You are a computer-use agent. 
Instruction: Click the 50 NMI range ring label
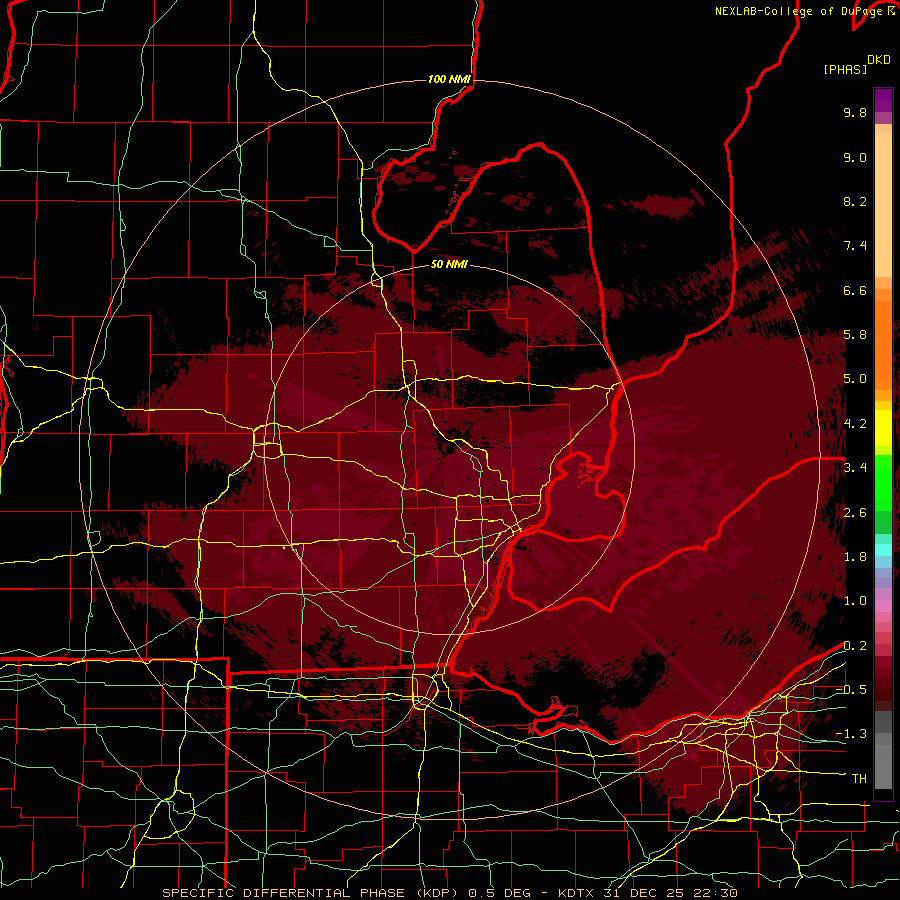449,264
